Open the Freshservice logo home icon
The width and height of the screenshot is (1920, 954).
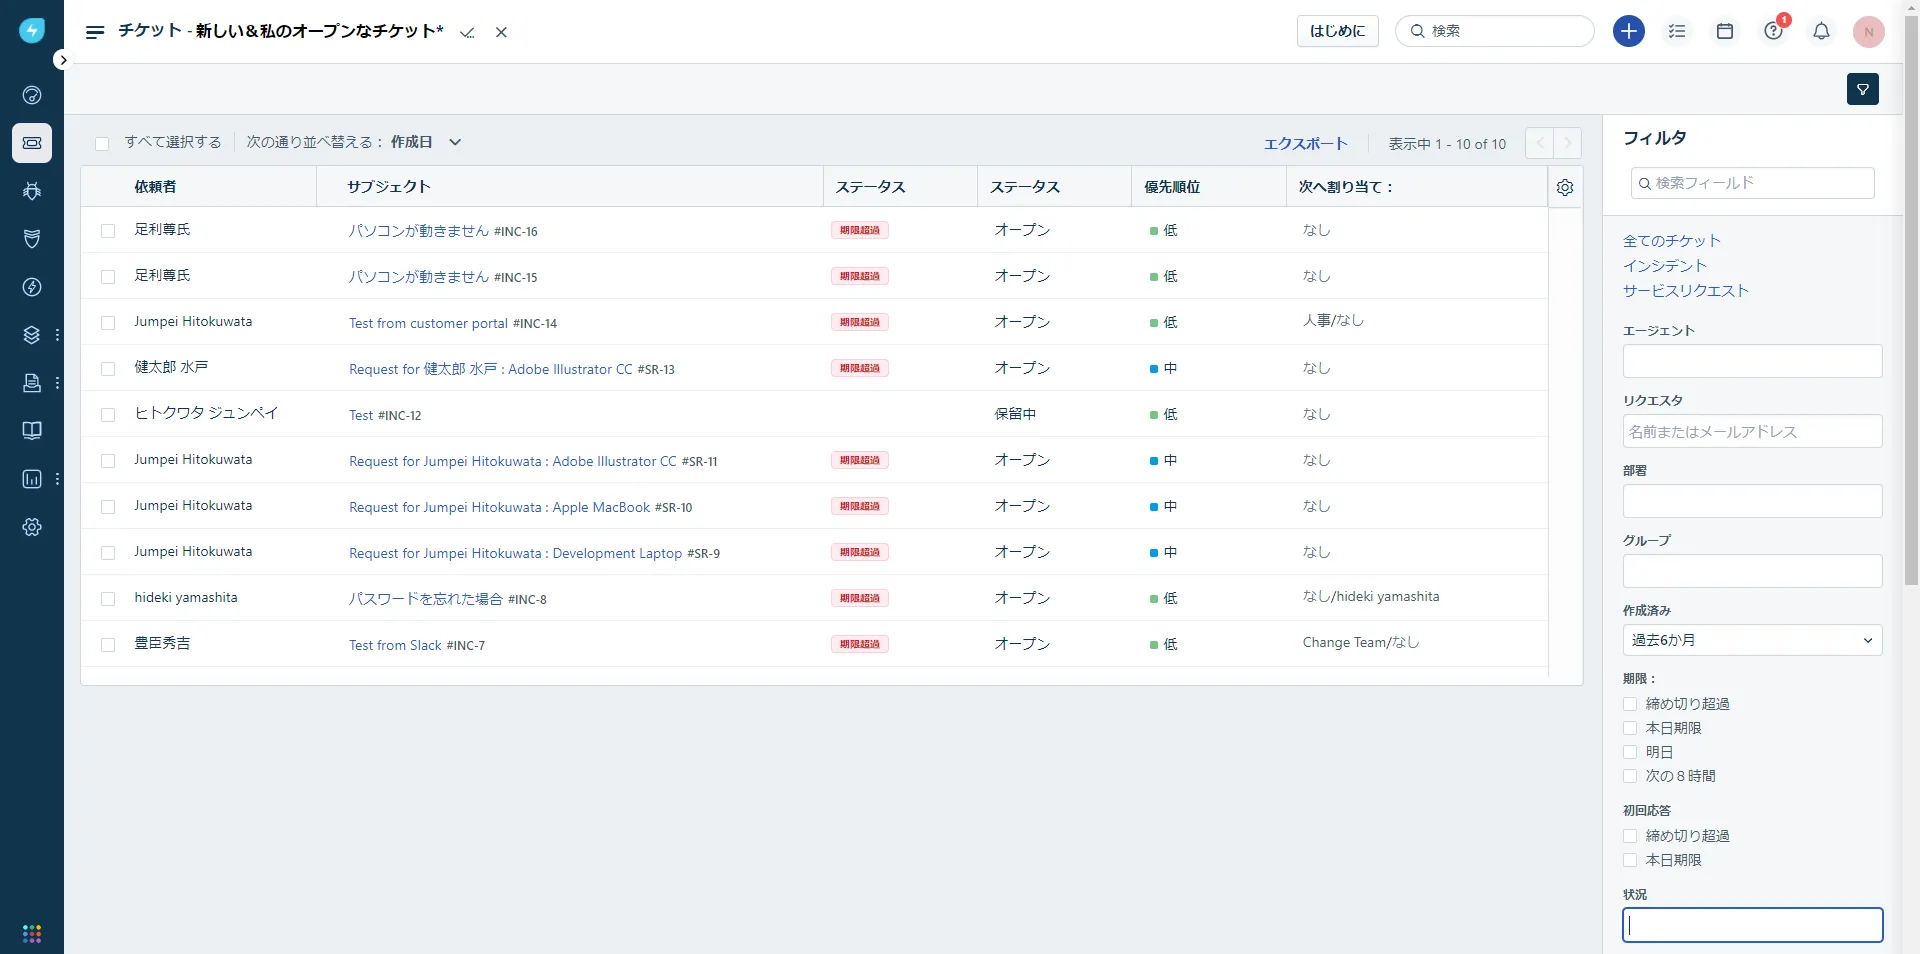click(x=32, y=31)
